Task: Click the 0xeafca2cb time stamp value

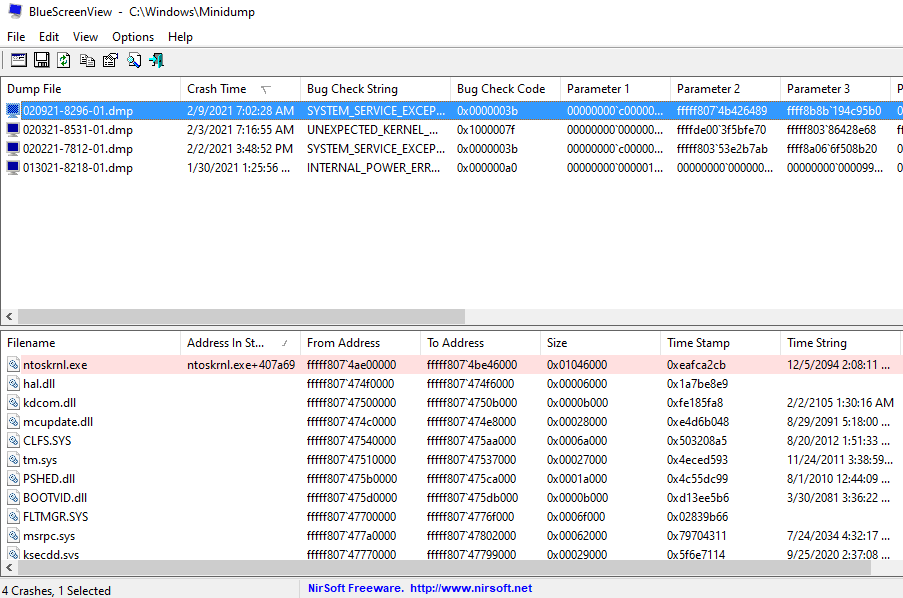Action: (696, 365)
